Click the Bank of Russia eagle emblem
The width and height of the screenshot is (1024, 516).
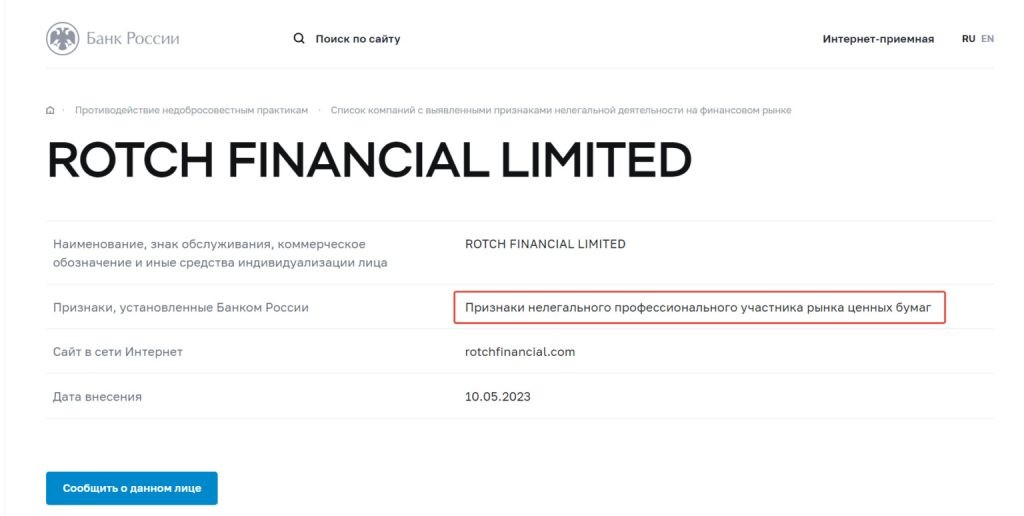click(x=63, y=39)
